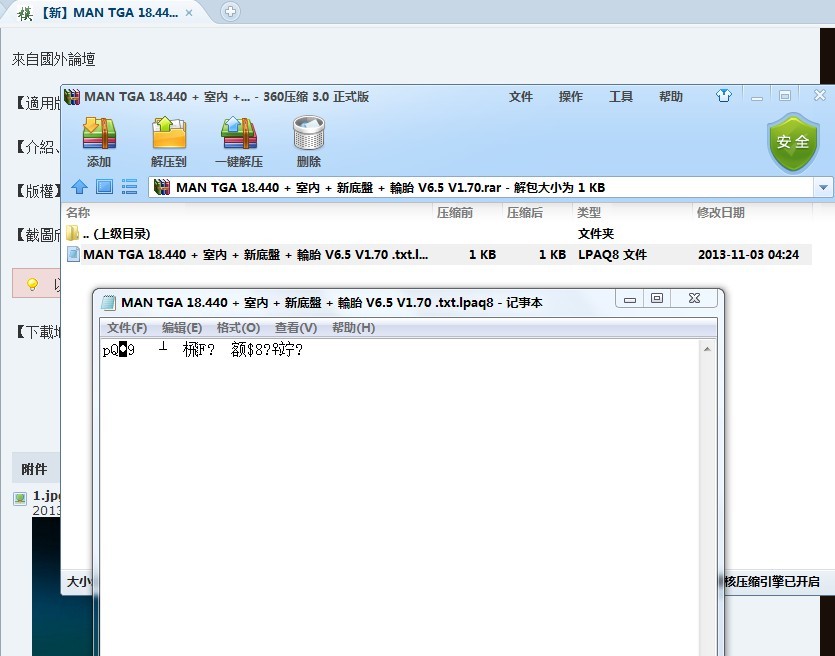Open 360压缩 工具 menu
The height and width of the screenshot is (656, 835).
click(621, 97)
